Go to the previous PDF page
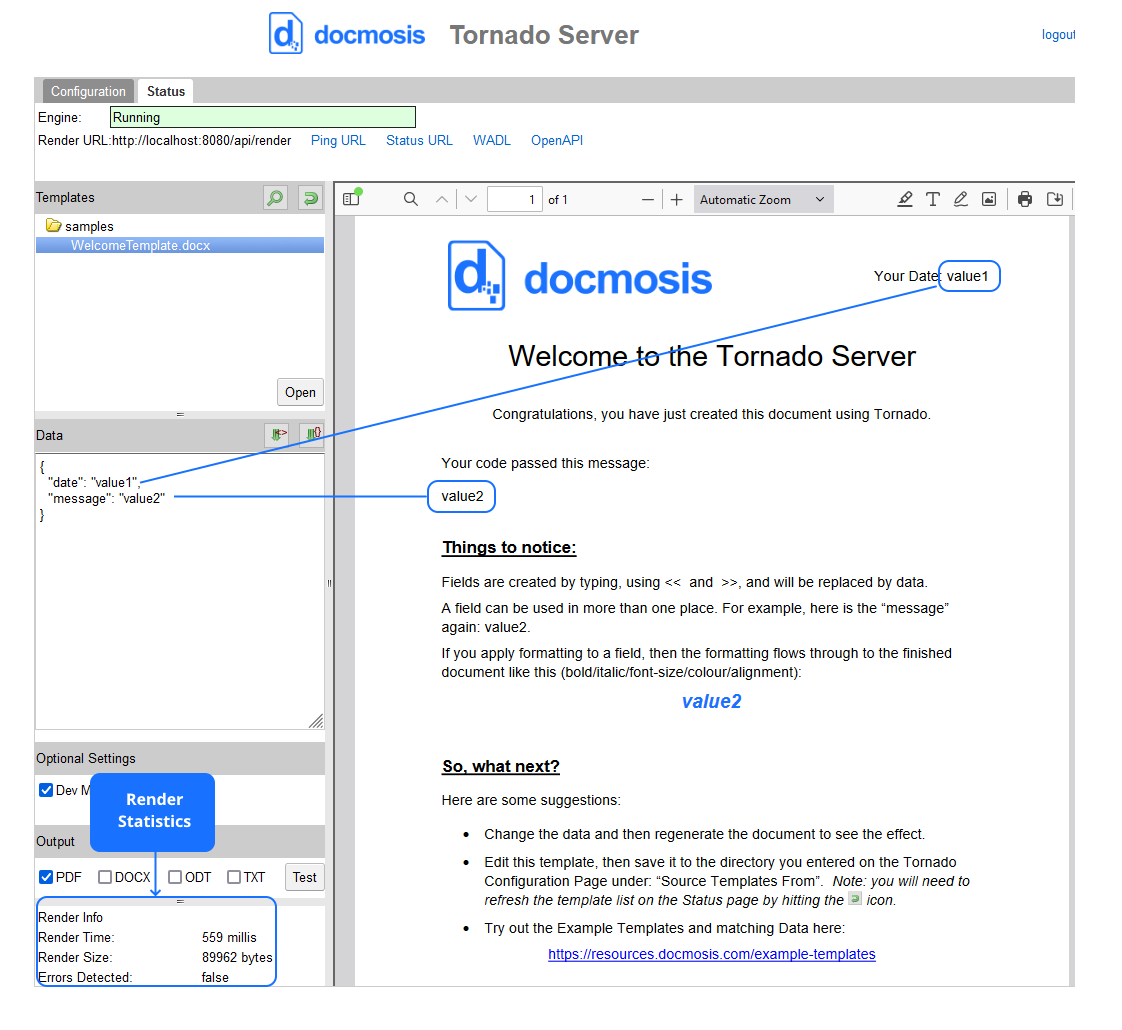Viewport: 1122px width, 1030px height. pos(442,199)
